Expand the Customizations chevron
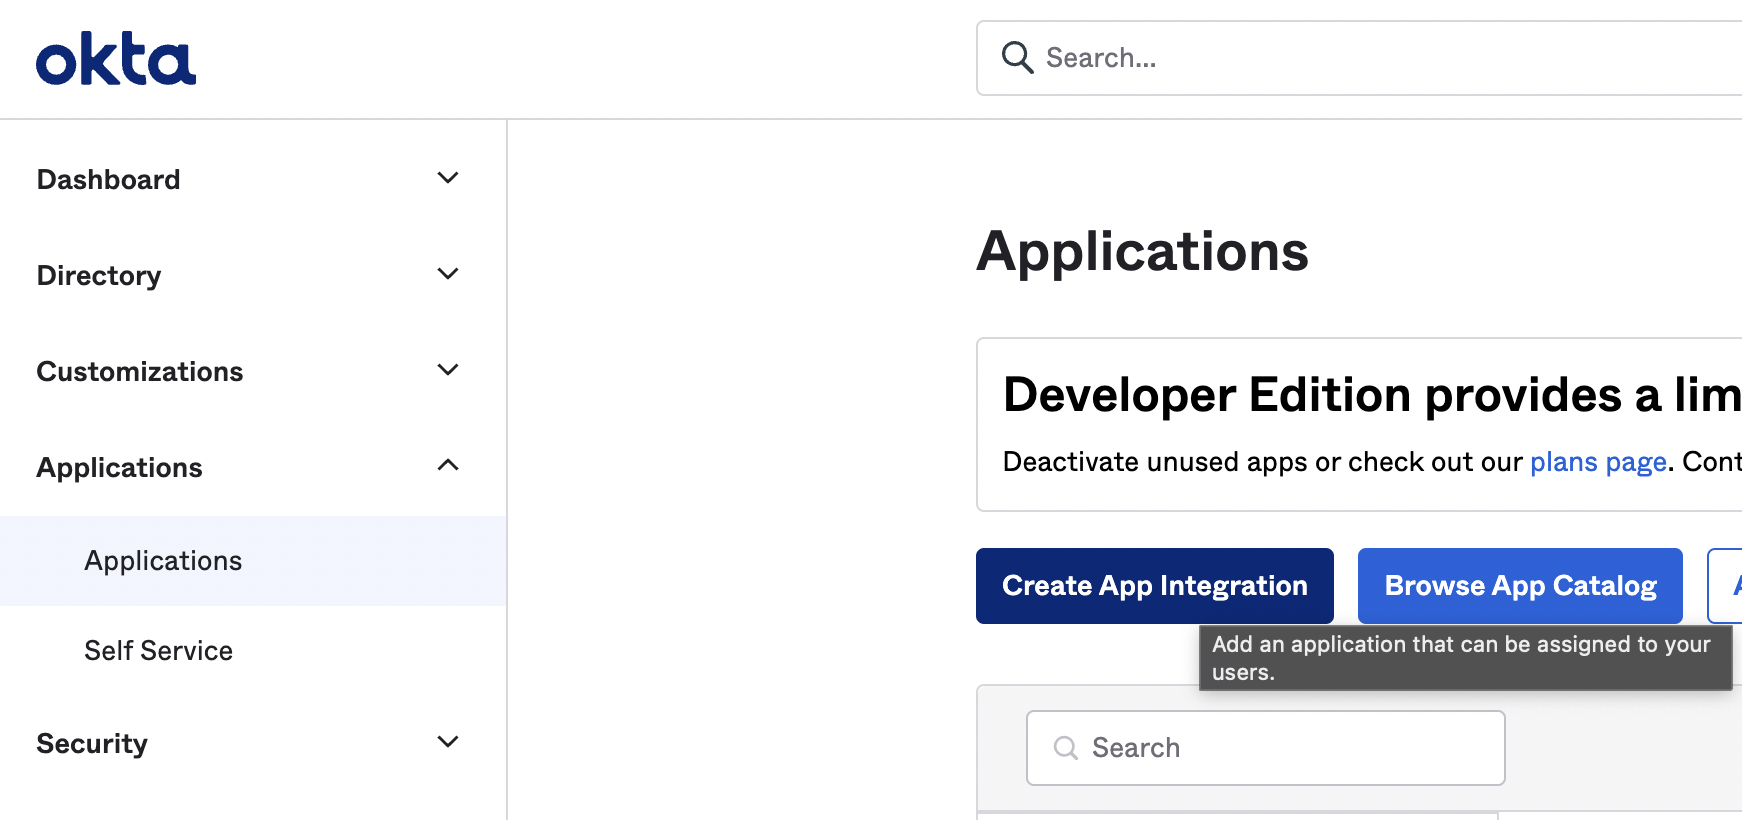1742x820 pixels. click(x=448, y=370)
